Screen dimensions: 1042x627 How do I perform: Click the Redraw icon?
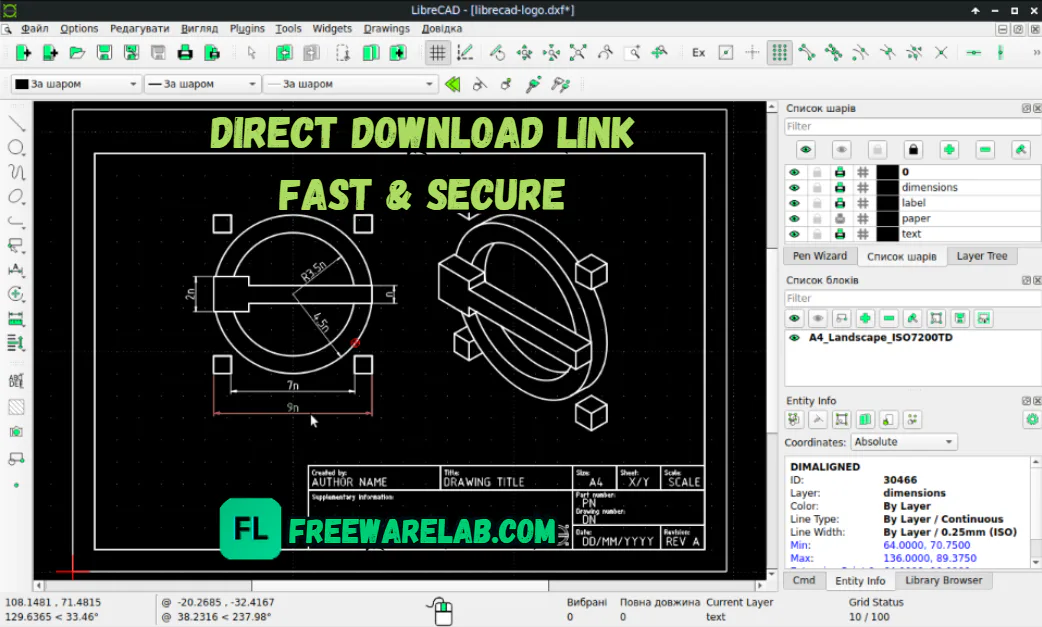tap(497, 52)
